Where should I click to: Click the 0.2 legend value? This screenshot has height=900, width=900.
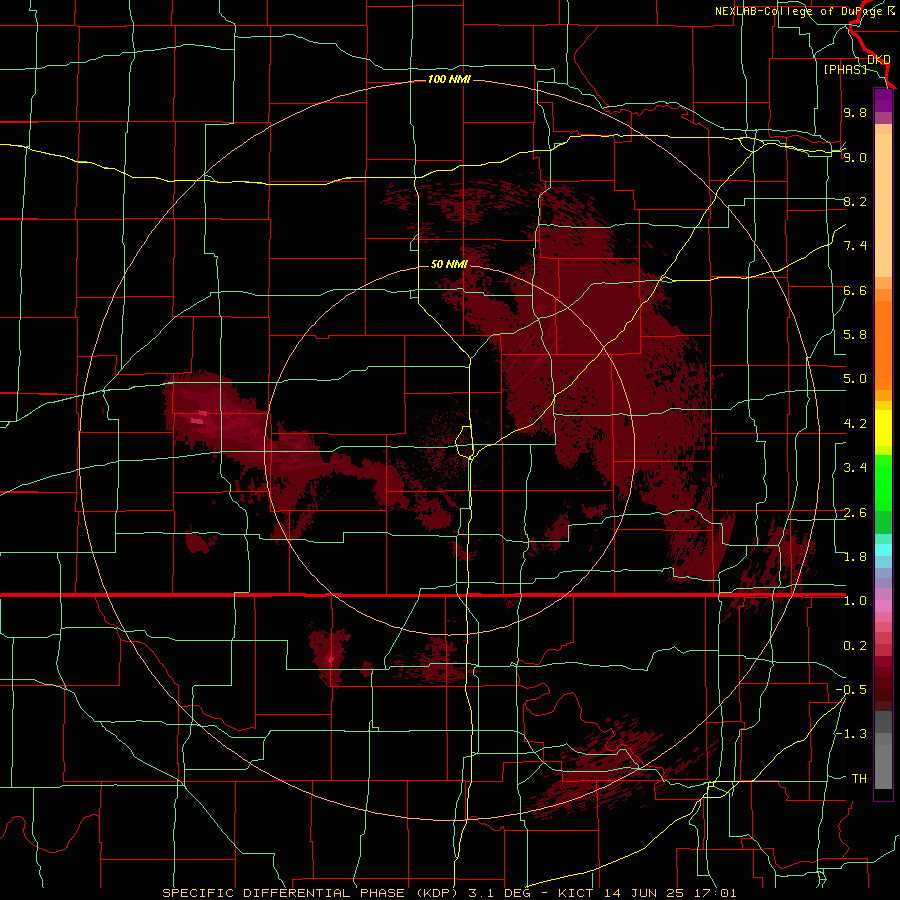coord(855,646)
